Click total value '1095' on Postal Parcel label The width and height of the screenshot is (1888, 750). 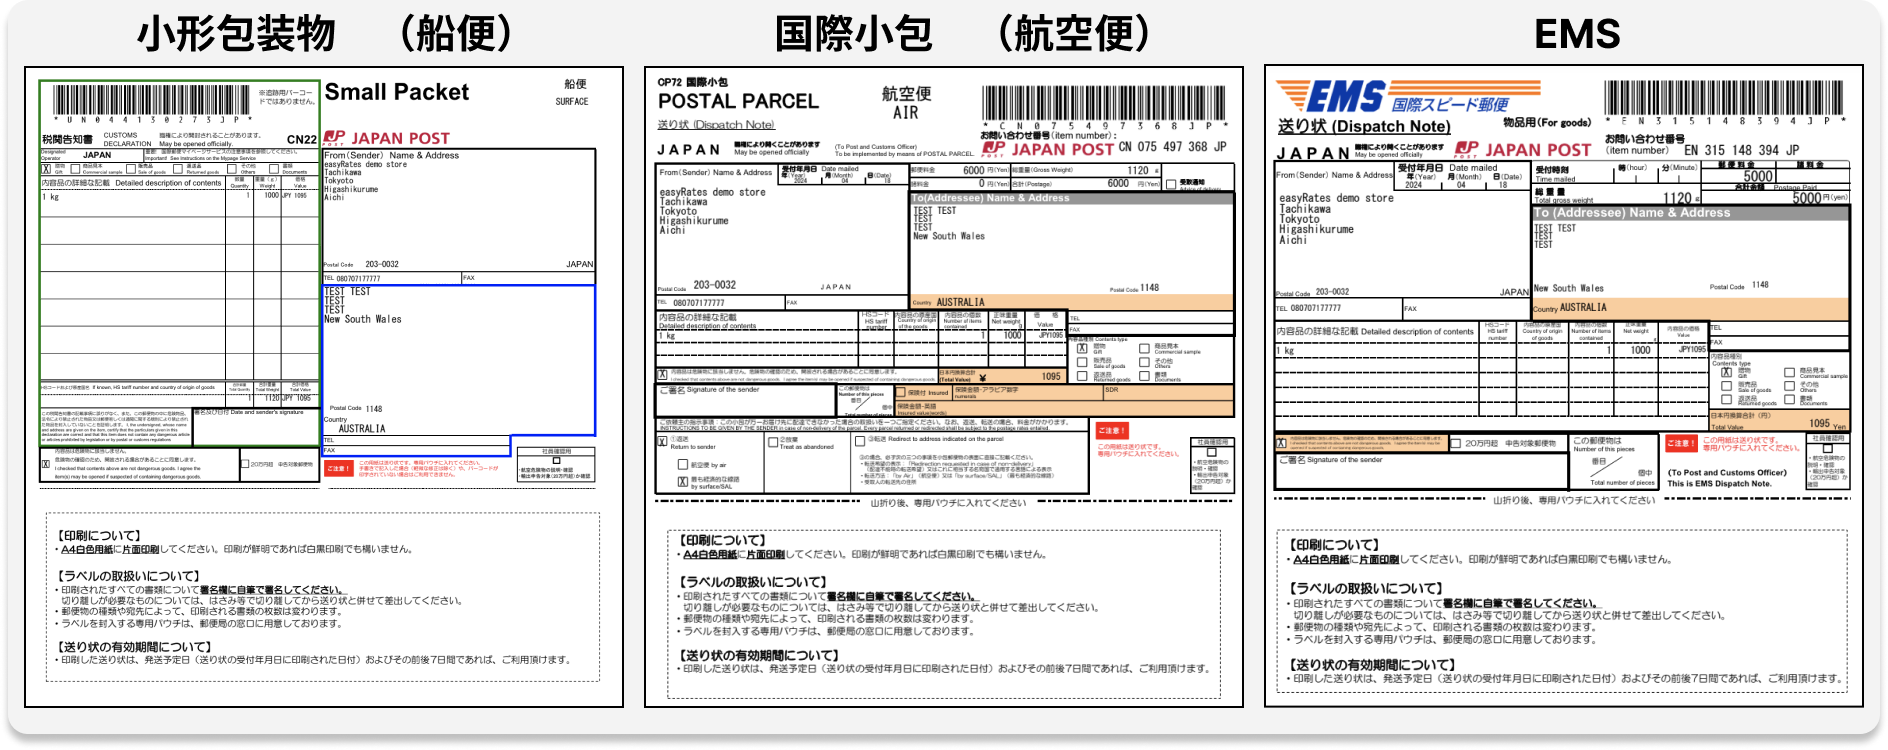tap(1051, 377)
